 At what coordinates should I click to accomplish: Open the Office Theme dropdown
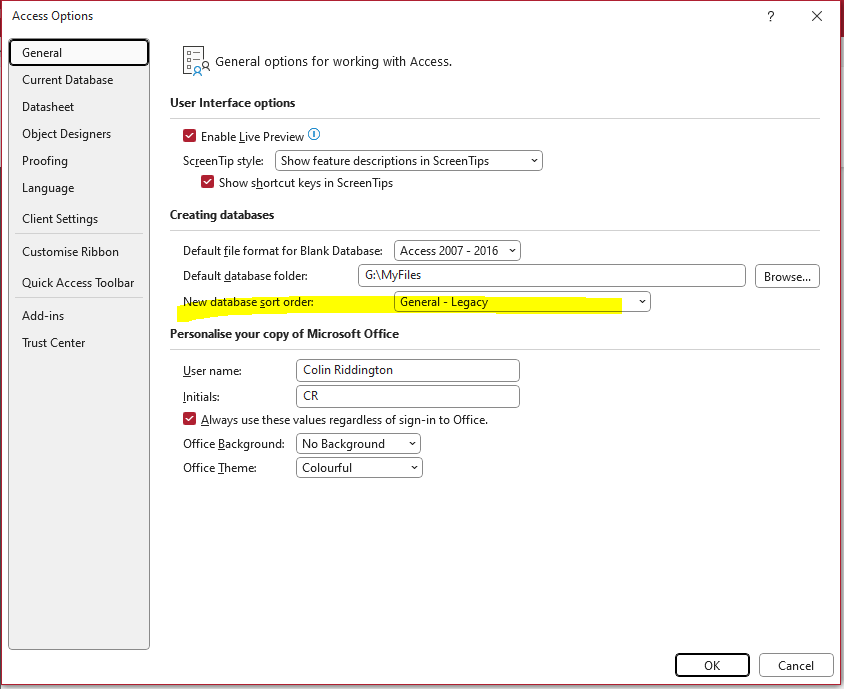[359, 467]
